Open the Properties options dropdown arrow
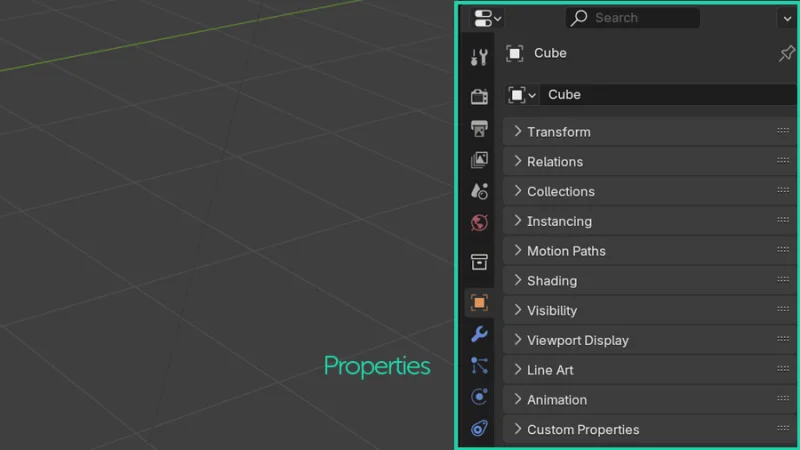 [x=787, y=19]
